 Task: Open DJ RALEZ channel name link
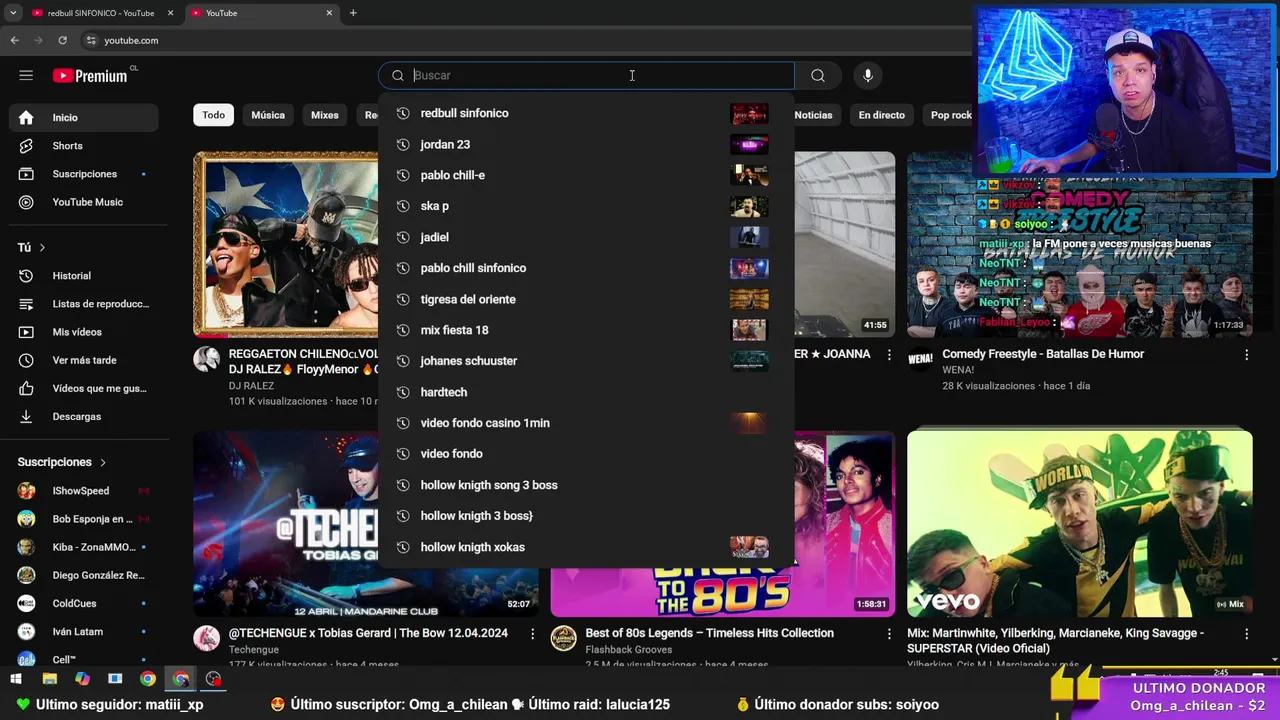[251, 386]
